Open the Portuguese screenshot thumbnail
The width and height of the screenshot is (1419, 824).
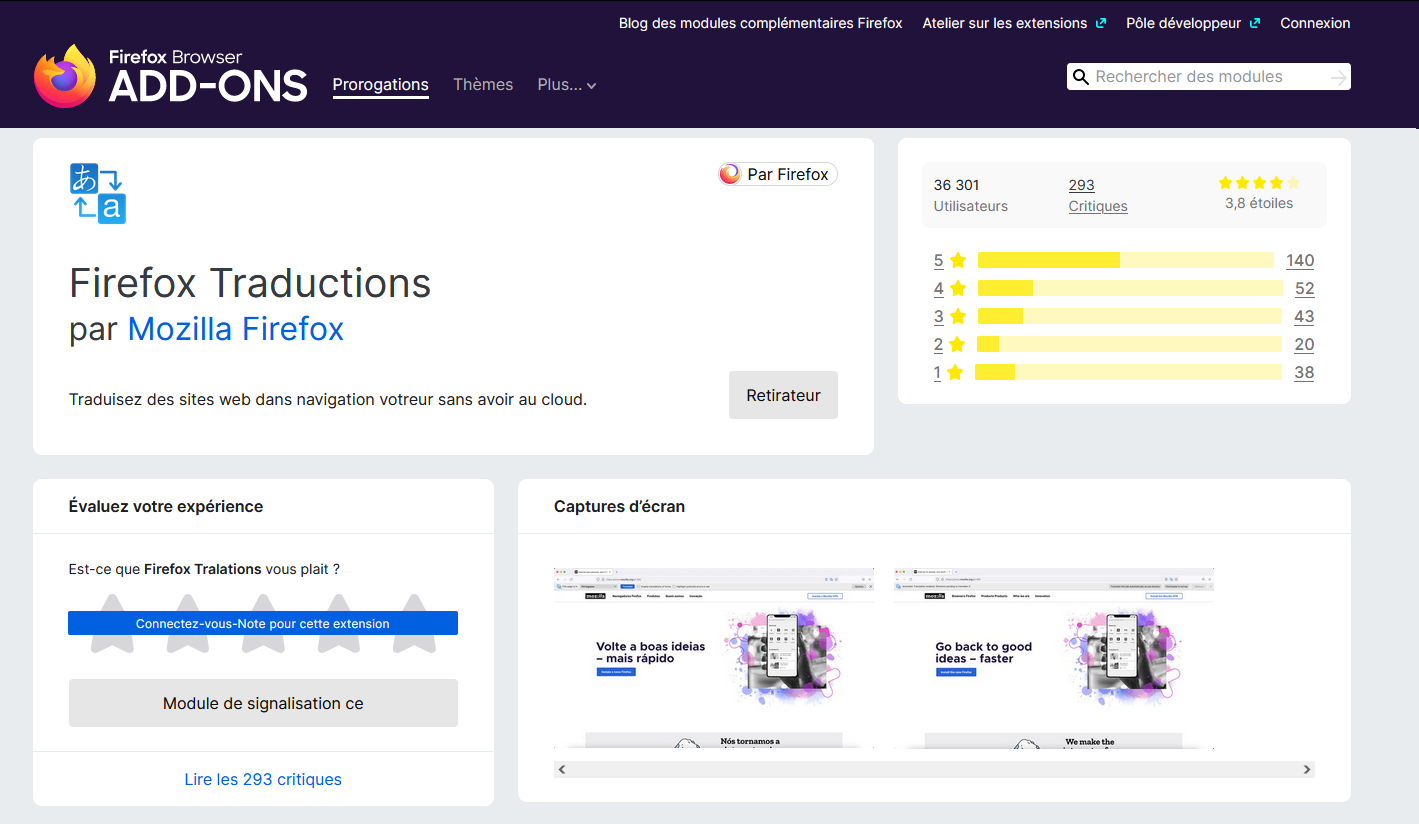(713, 658)
